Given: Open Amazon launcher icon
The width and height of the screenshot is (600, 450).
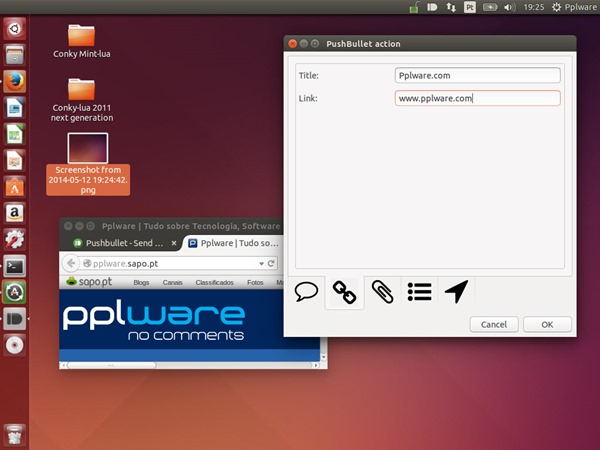Looking at the screenshot, I should pos(15,213).
